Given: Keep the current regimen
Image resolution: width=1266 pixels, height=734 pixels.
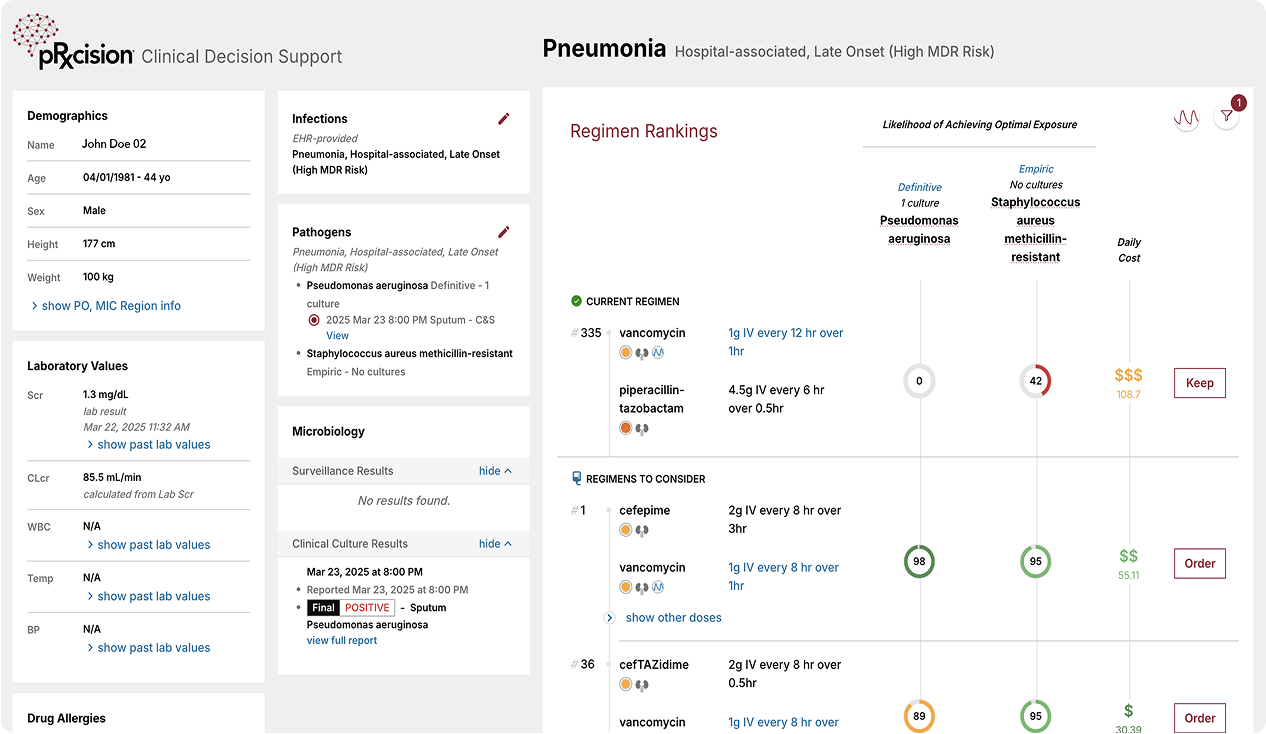Looking at the screenshot, I should click(x=1199, y=383).
